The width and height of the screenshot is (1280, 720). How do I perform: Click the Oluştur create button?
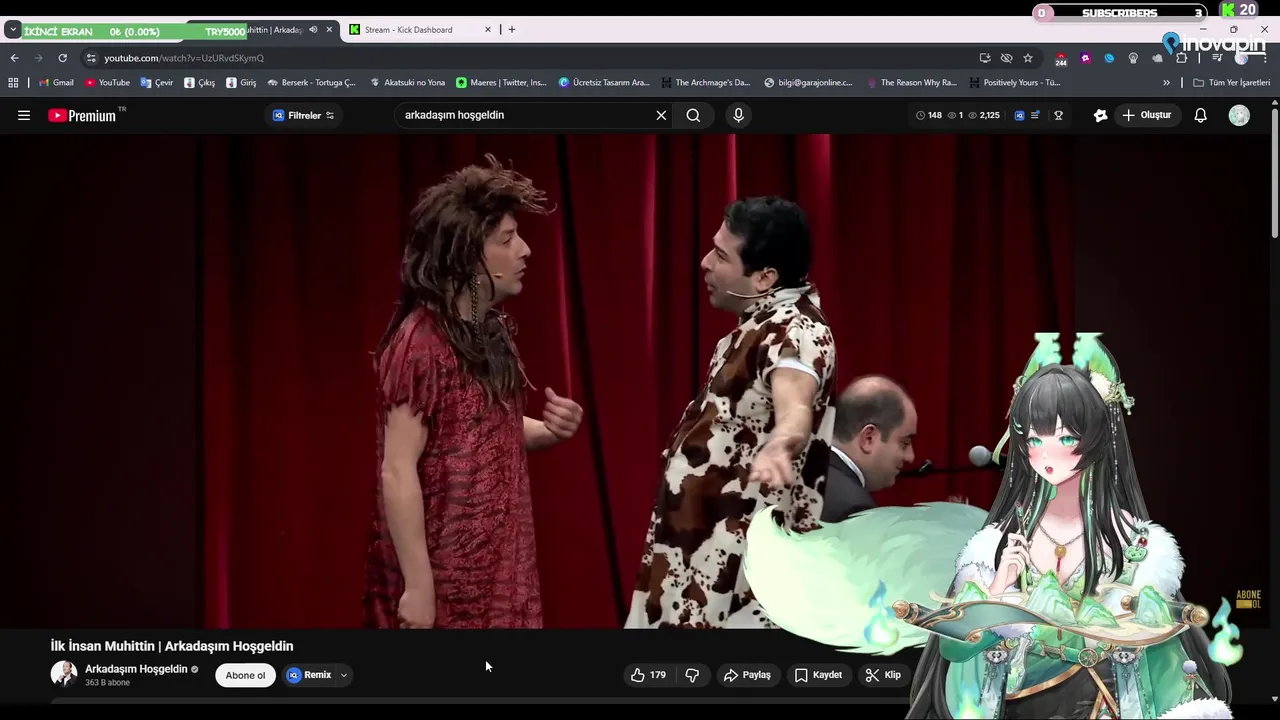(x=1146, y=115)
